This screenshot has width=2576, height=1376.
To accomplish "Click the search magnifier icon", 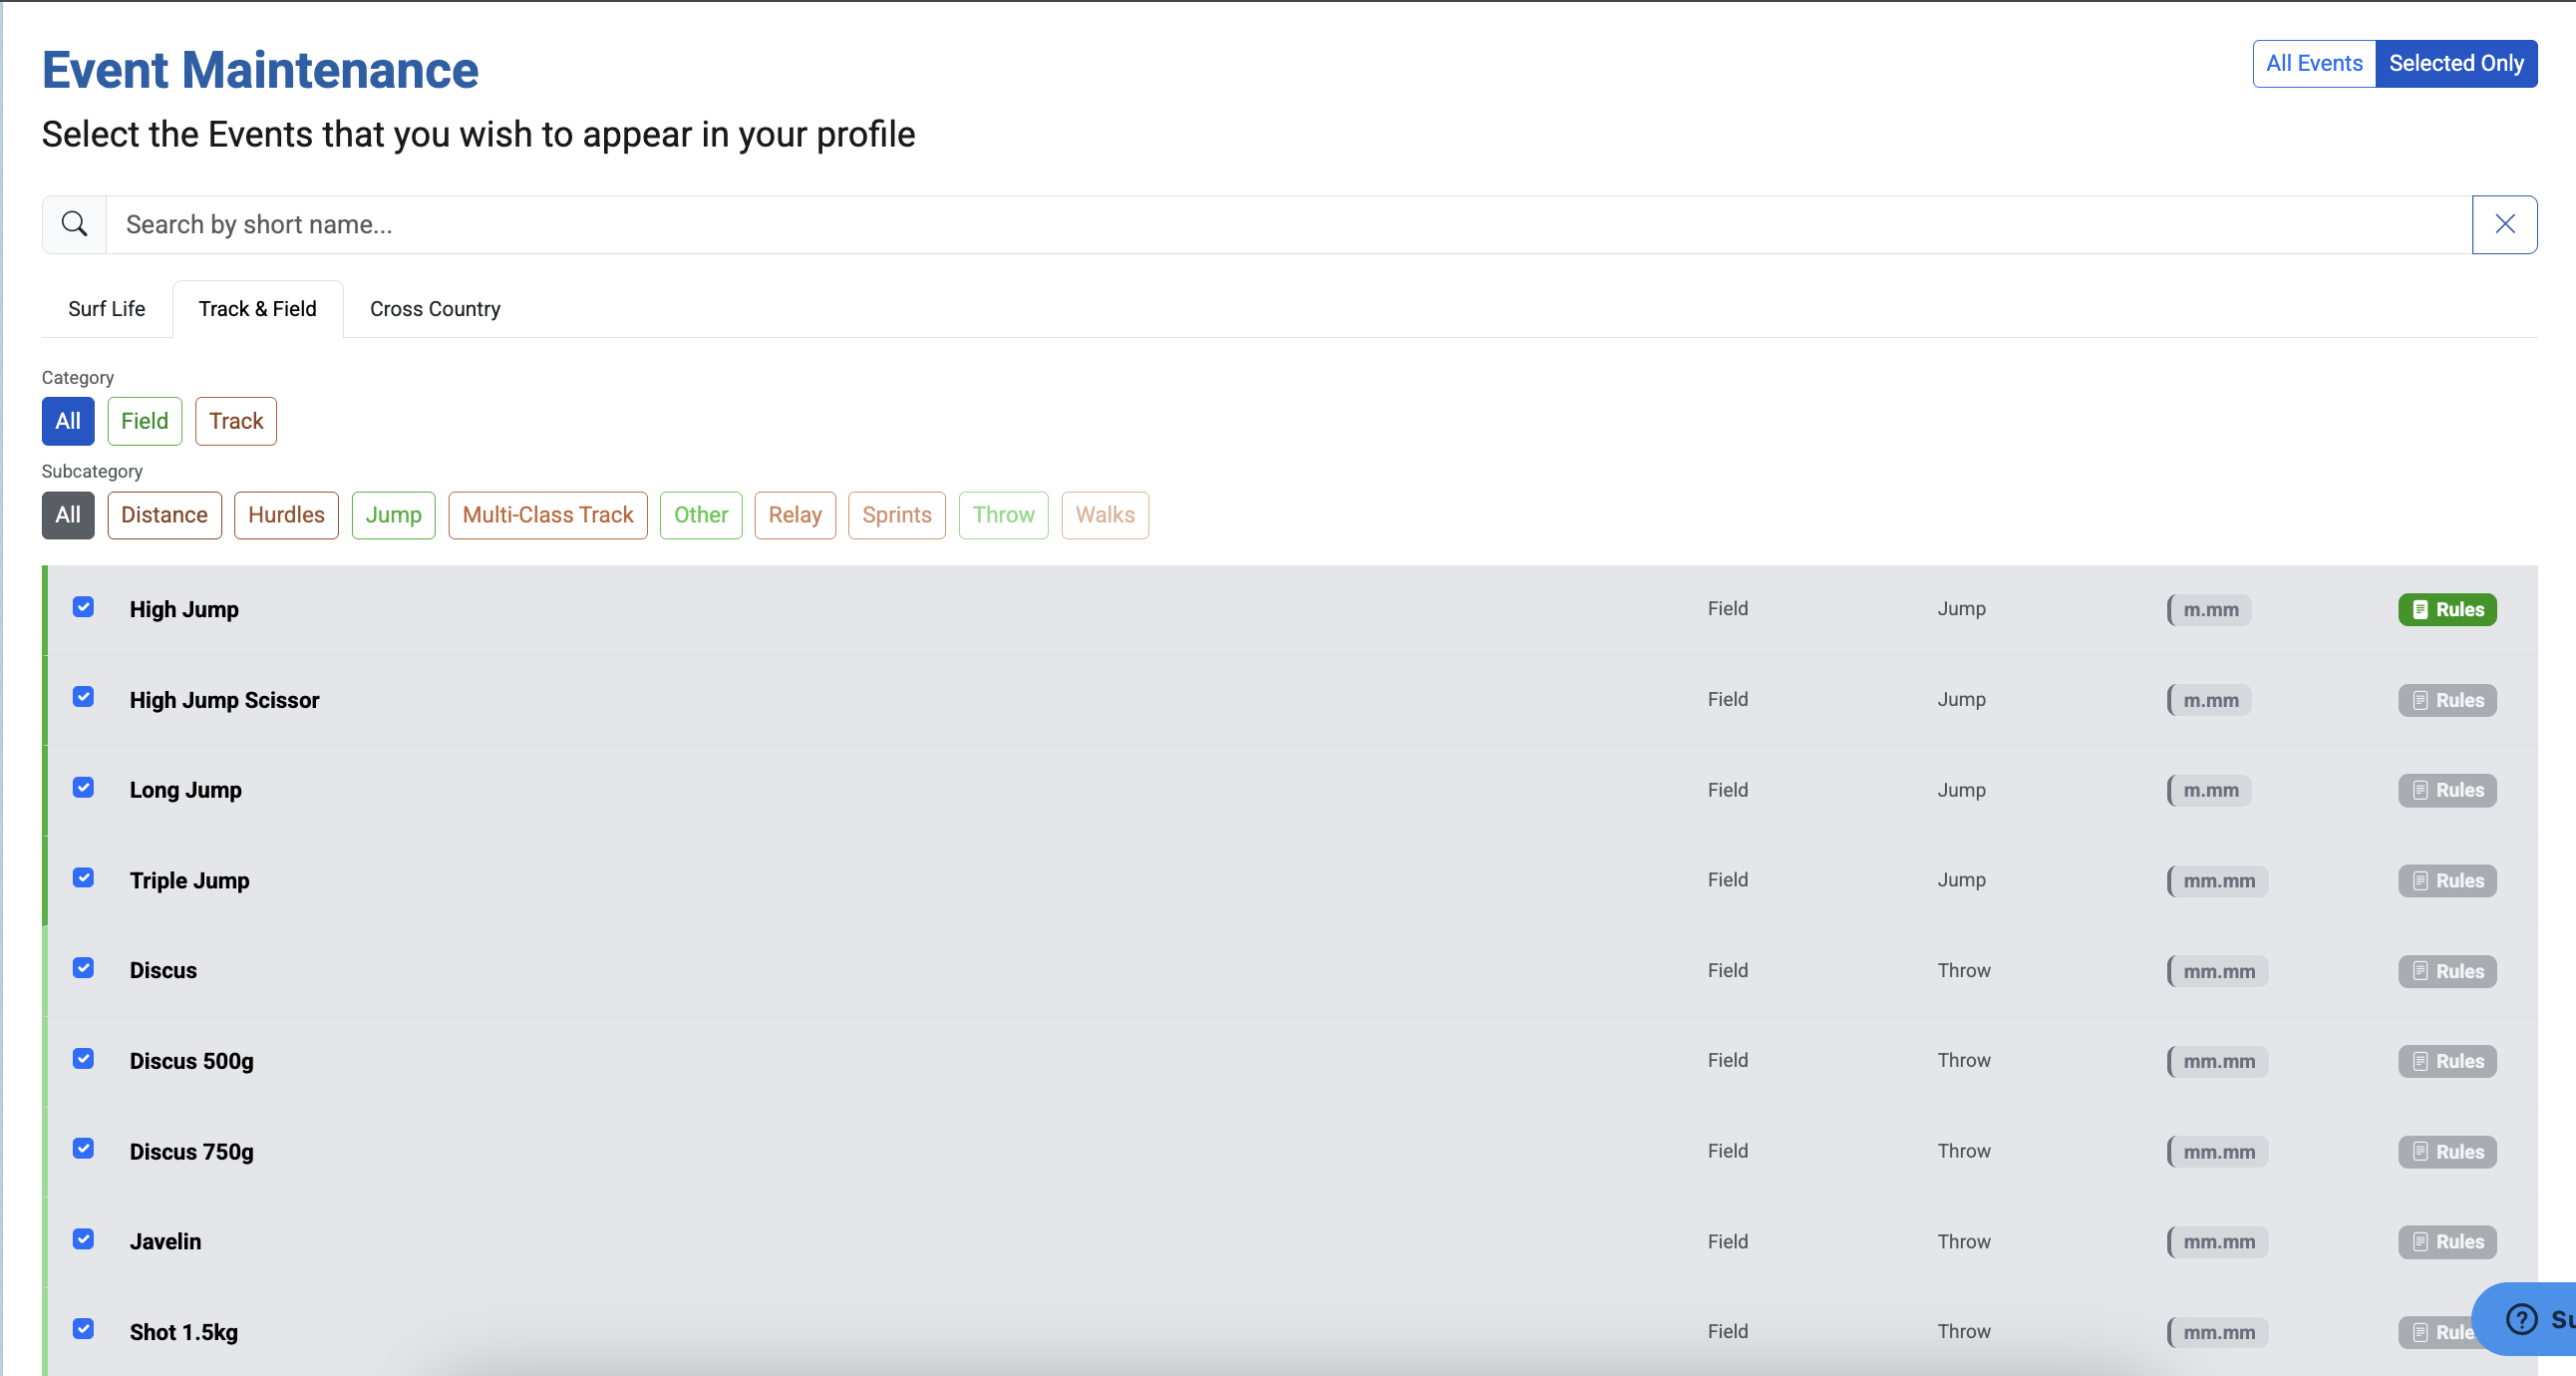I will (74, 224).
